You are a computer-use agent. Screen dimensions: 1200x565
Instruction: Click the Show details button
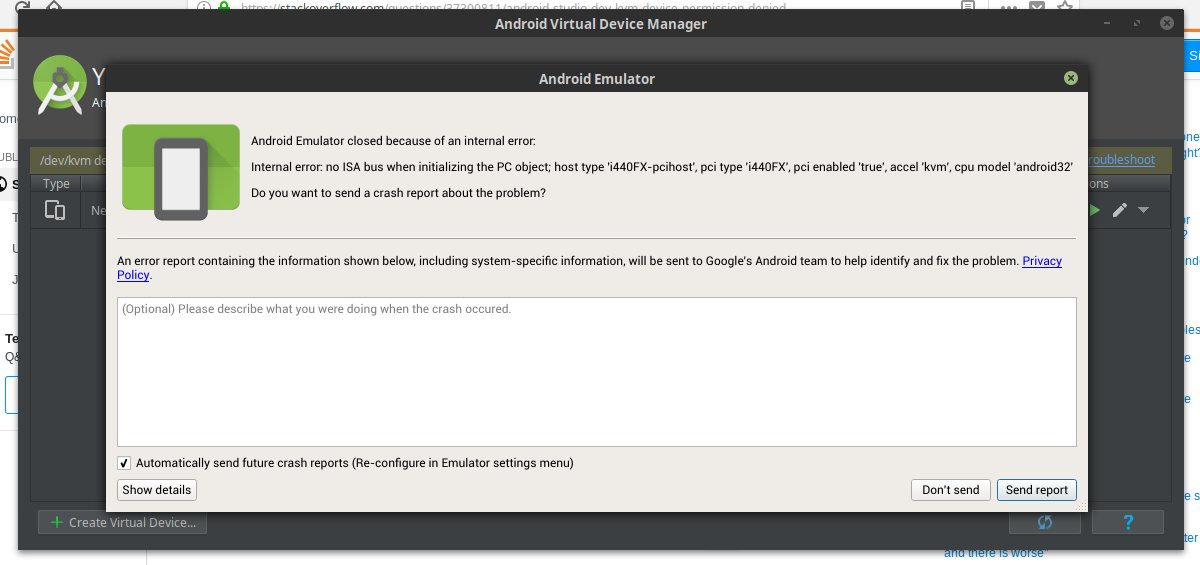158,490
